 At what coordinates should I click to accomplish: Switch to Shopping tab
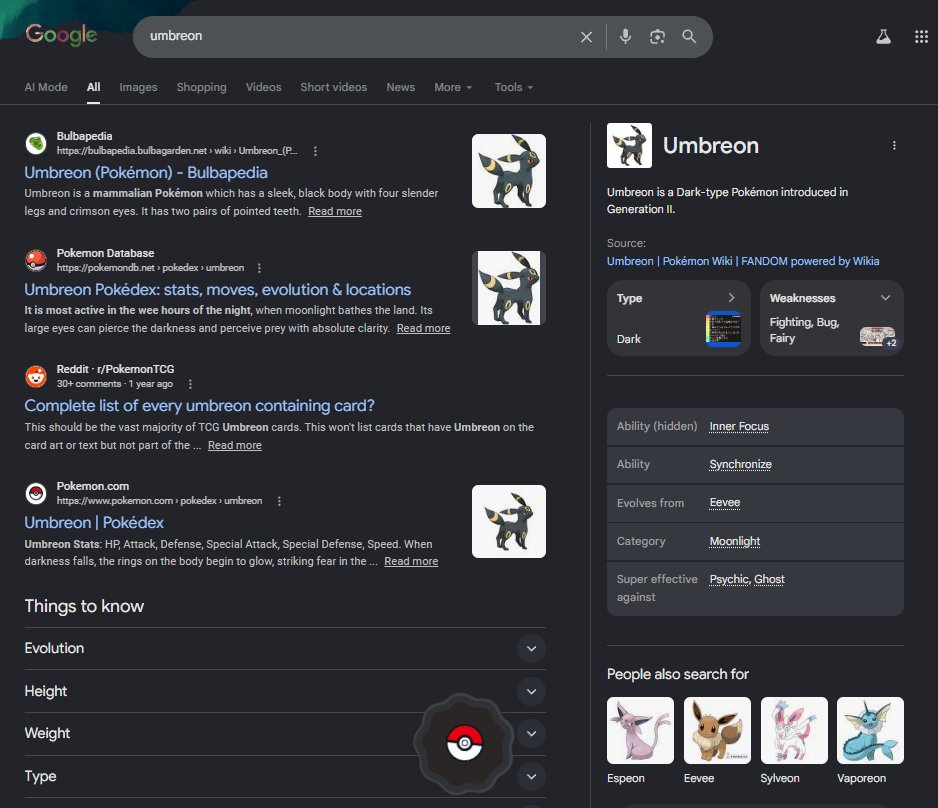point(202,87)
